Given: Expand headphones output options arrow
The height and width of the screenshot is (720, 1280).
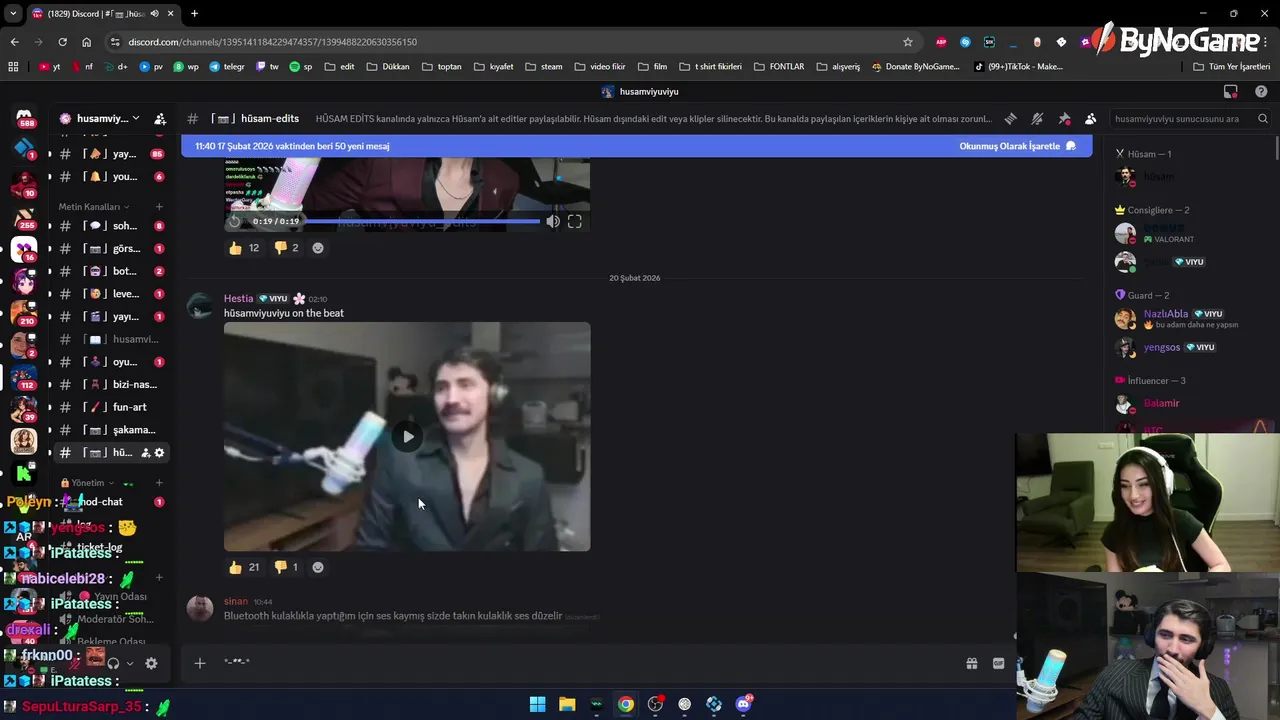Looking at the screenshot, I should point(129,663).
